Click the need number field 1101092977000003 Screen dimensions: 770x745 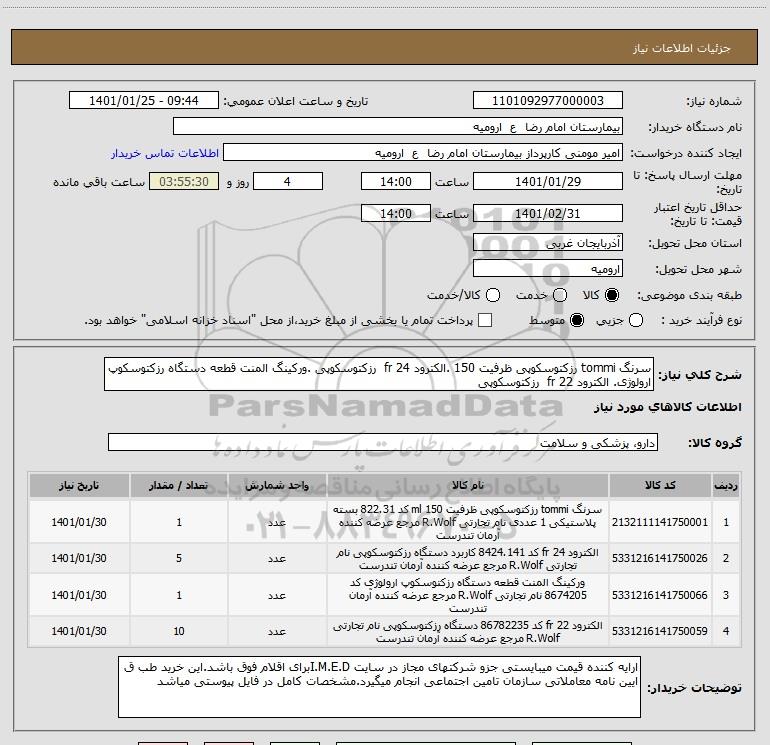pyautogui.click(x=548, y=100)
